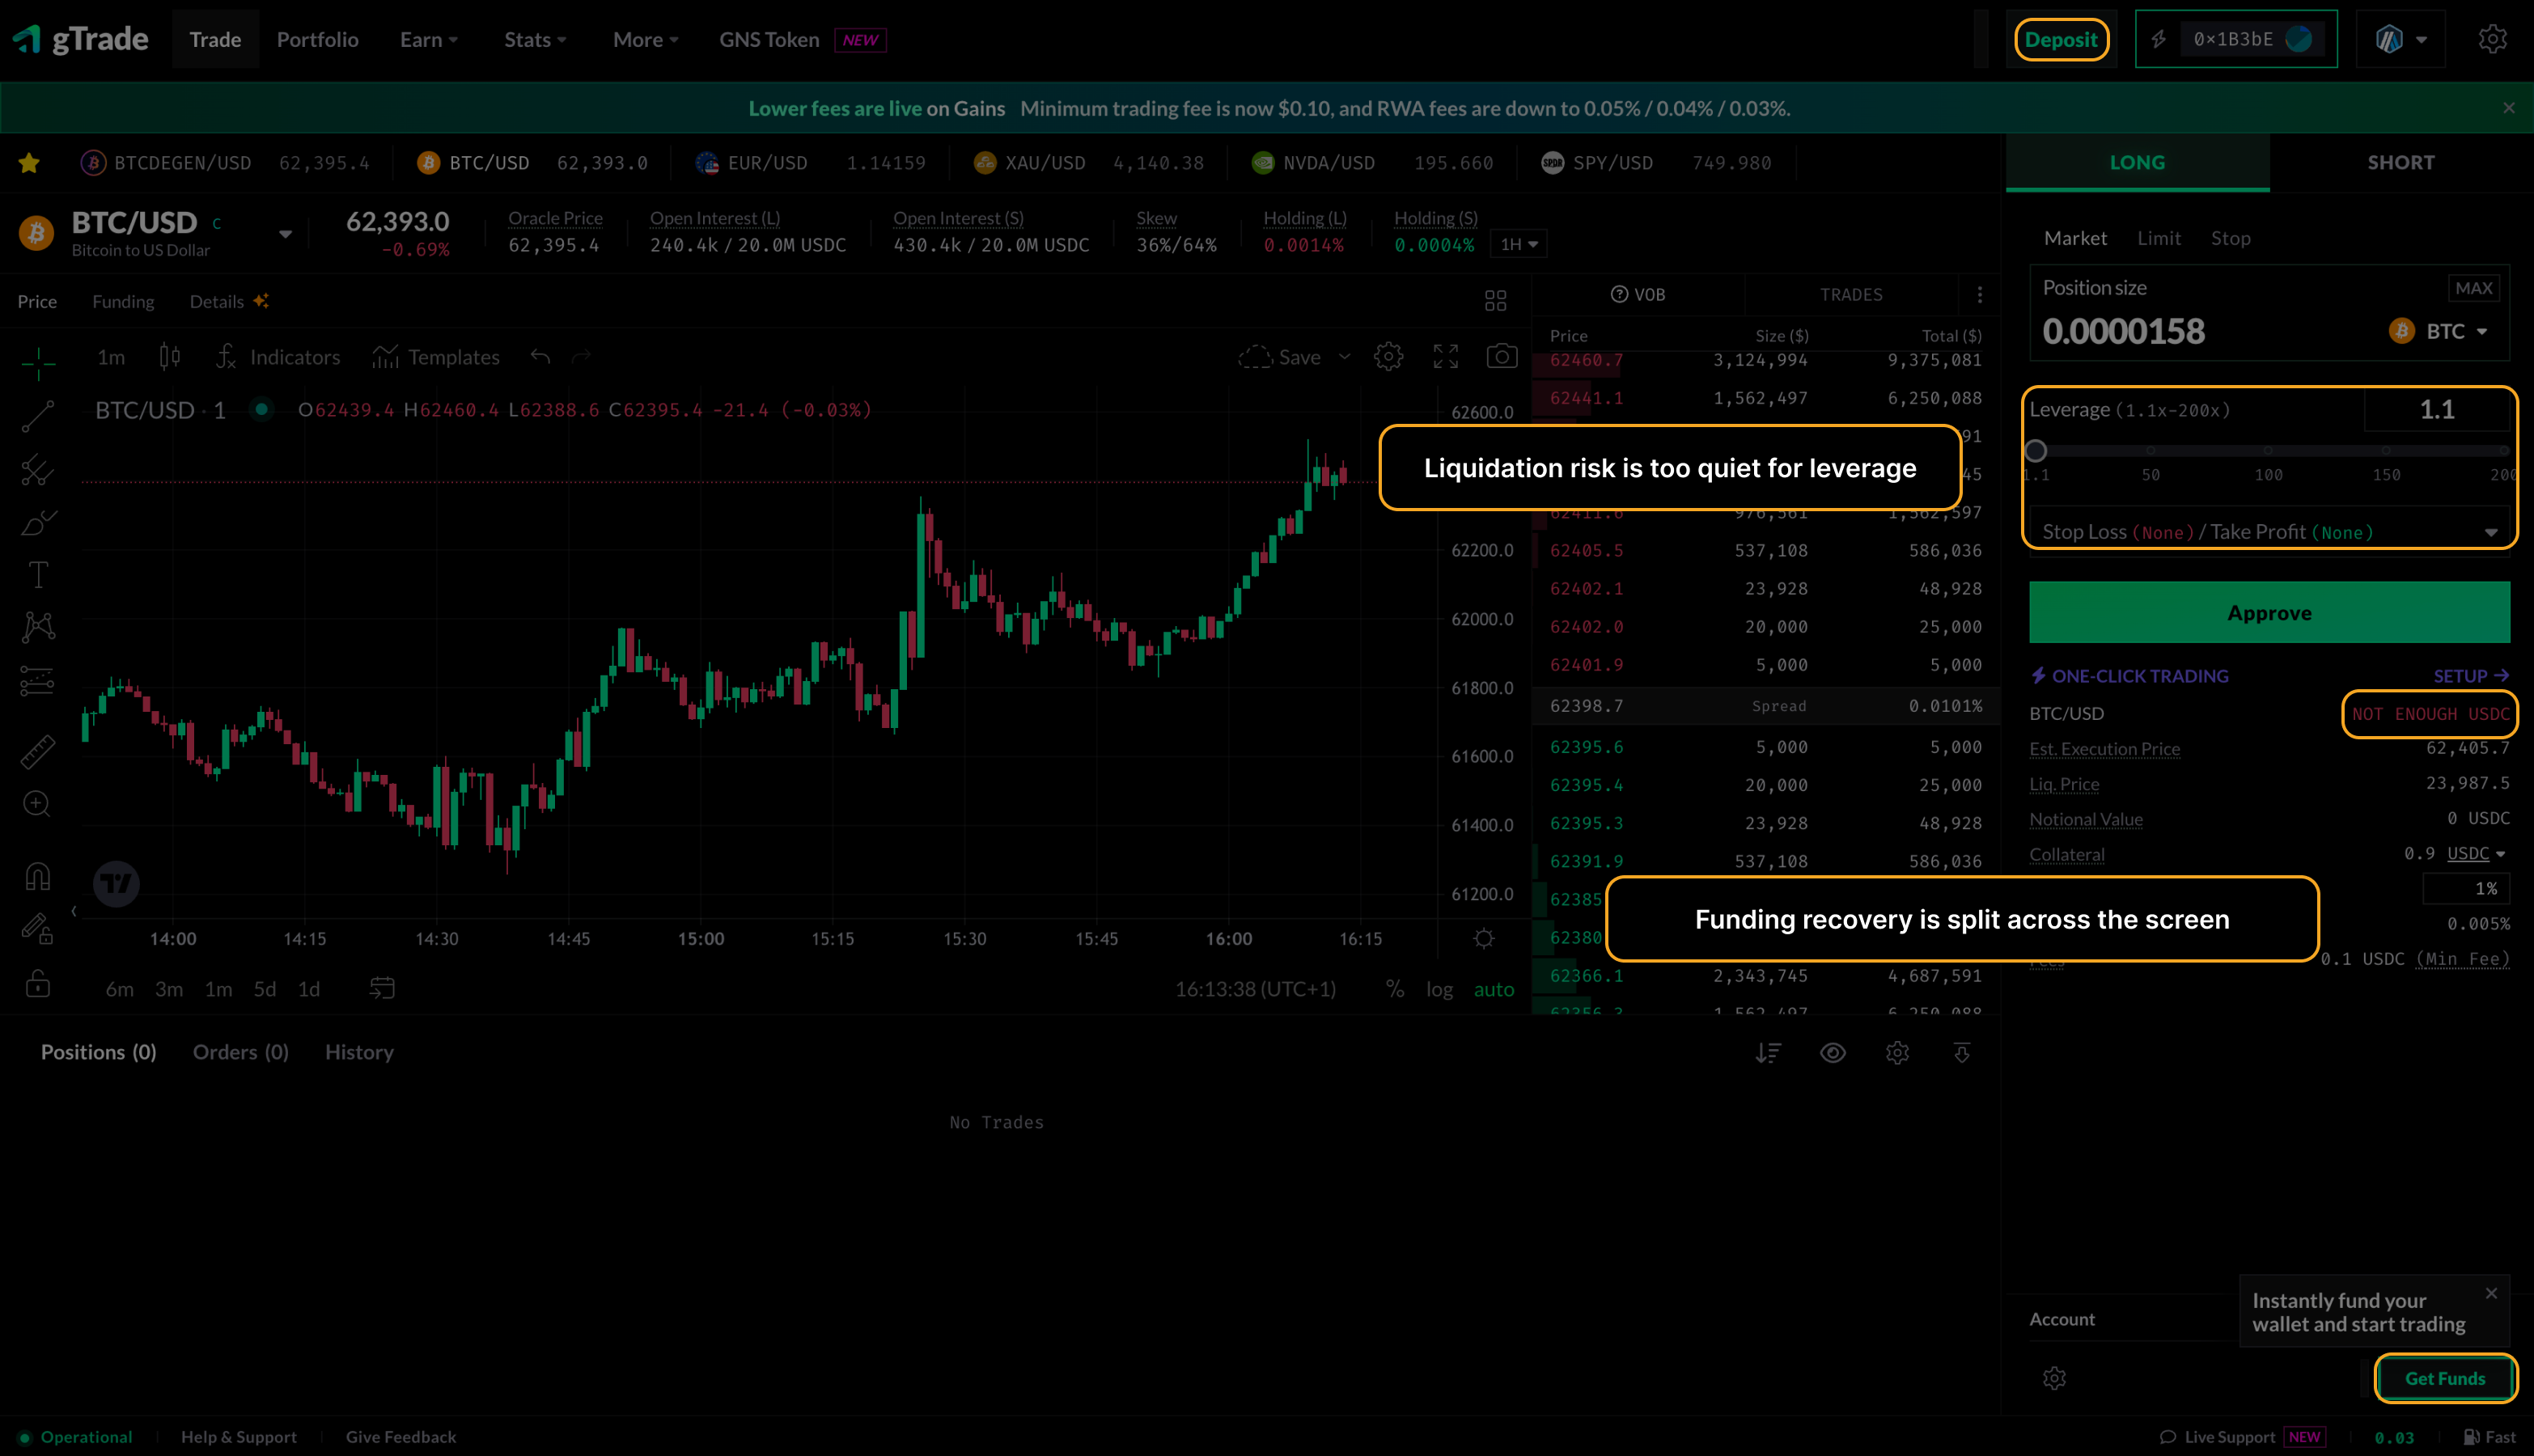Open the More dropdown menu

pos(645,39)
